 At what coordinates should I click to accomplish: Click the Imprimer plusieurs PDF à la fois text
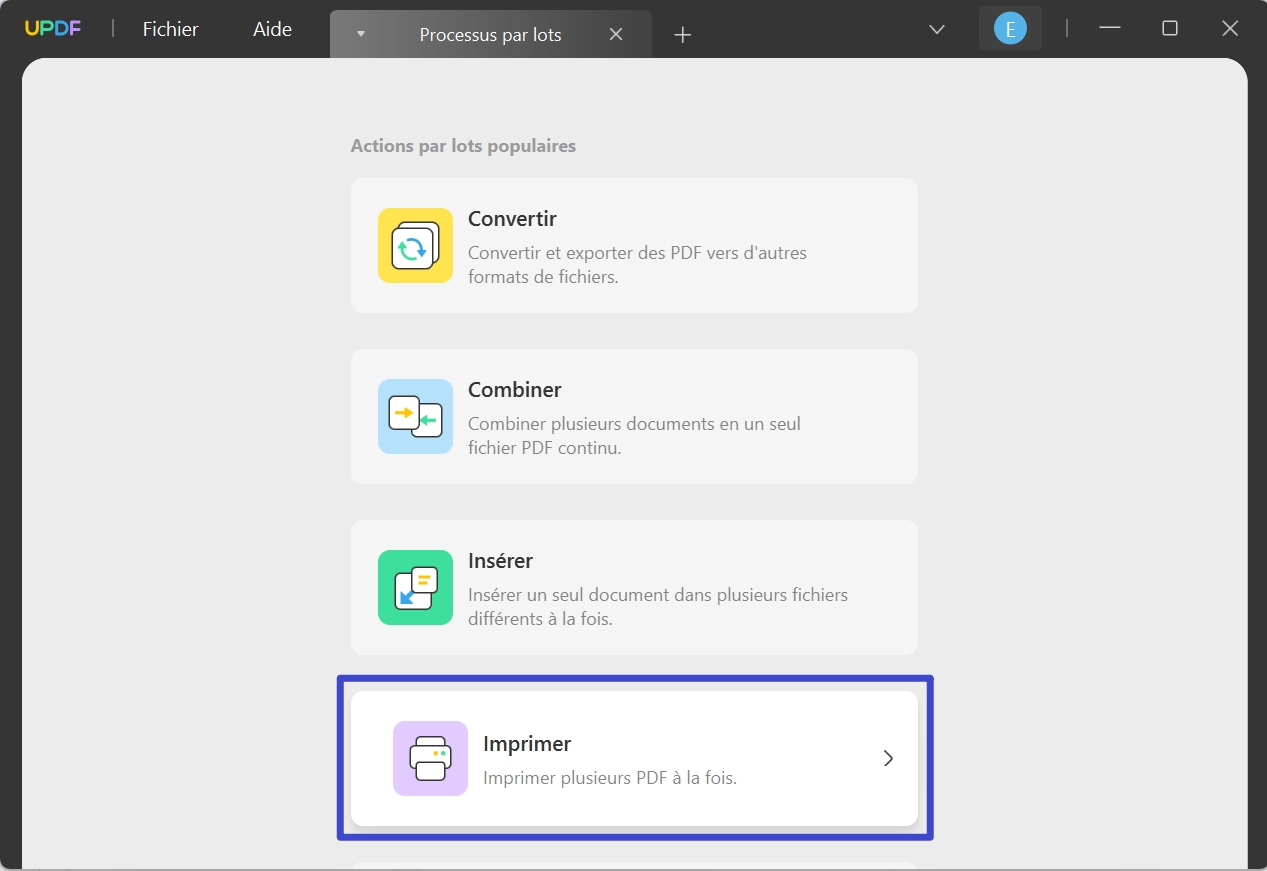610,777
